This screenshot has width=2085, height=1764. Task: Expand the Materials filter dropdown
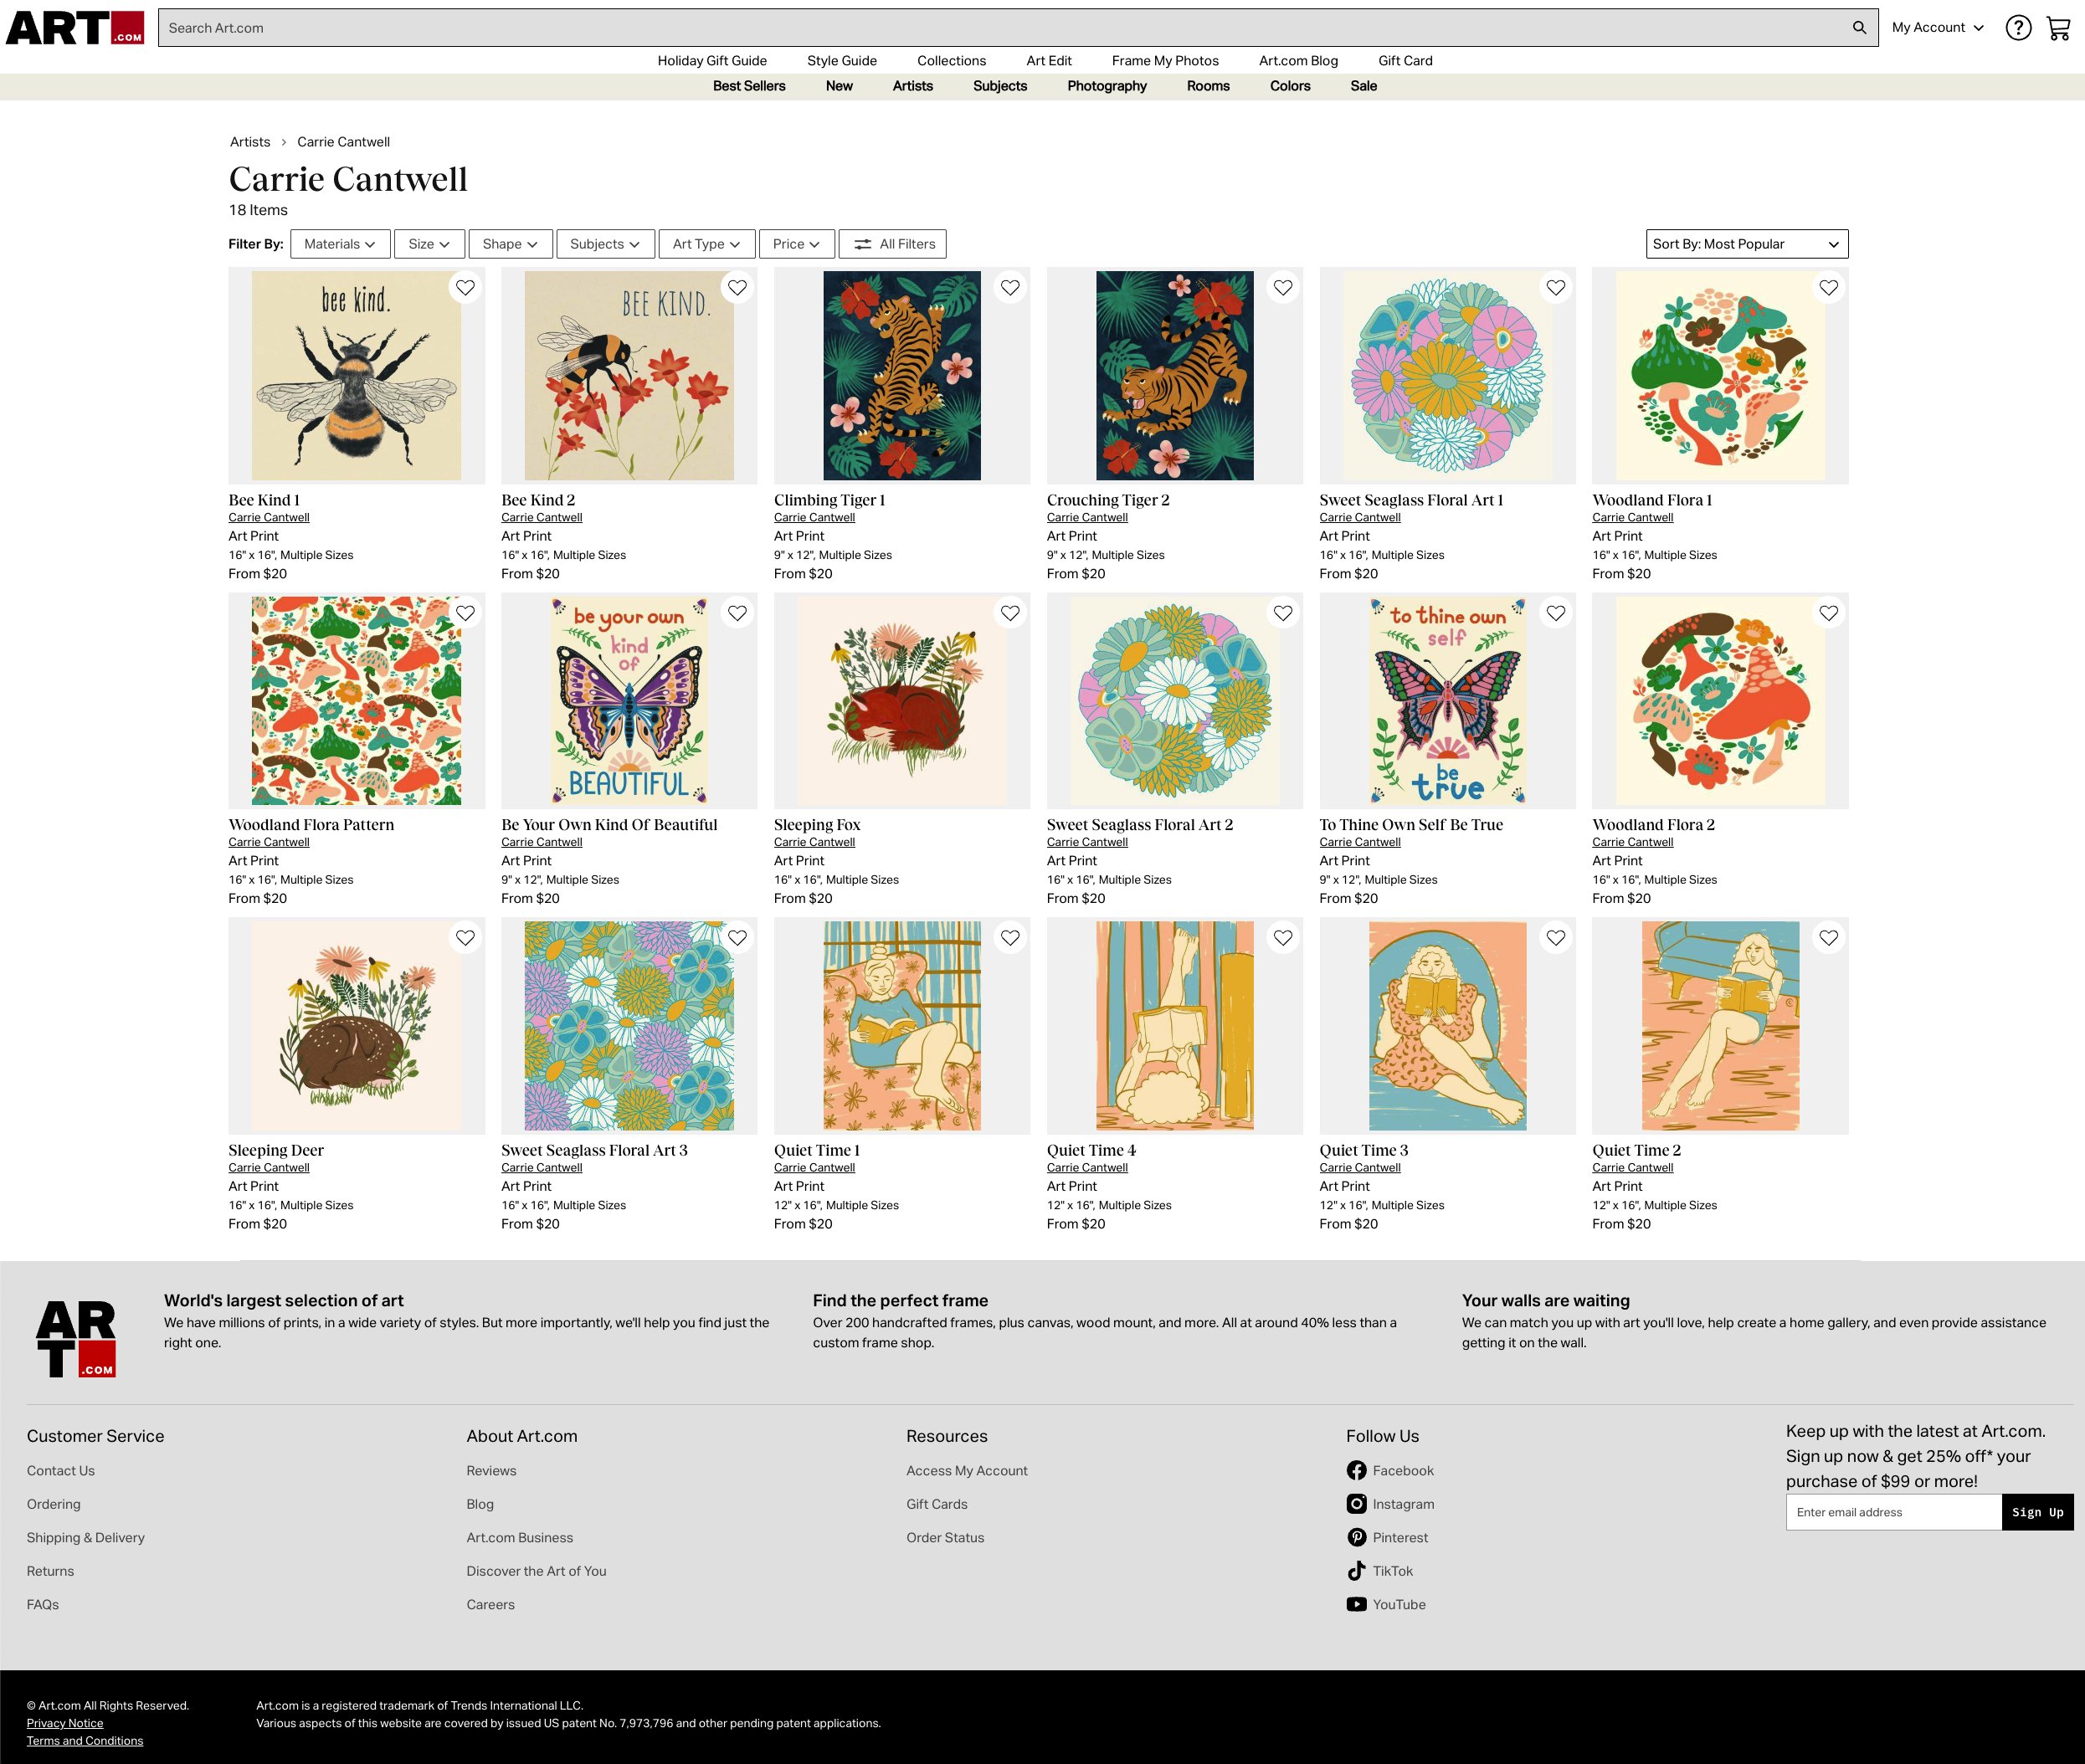click(340, 244)
